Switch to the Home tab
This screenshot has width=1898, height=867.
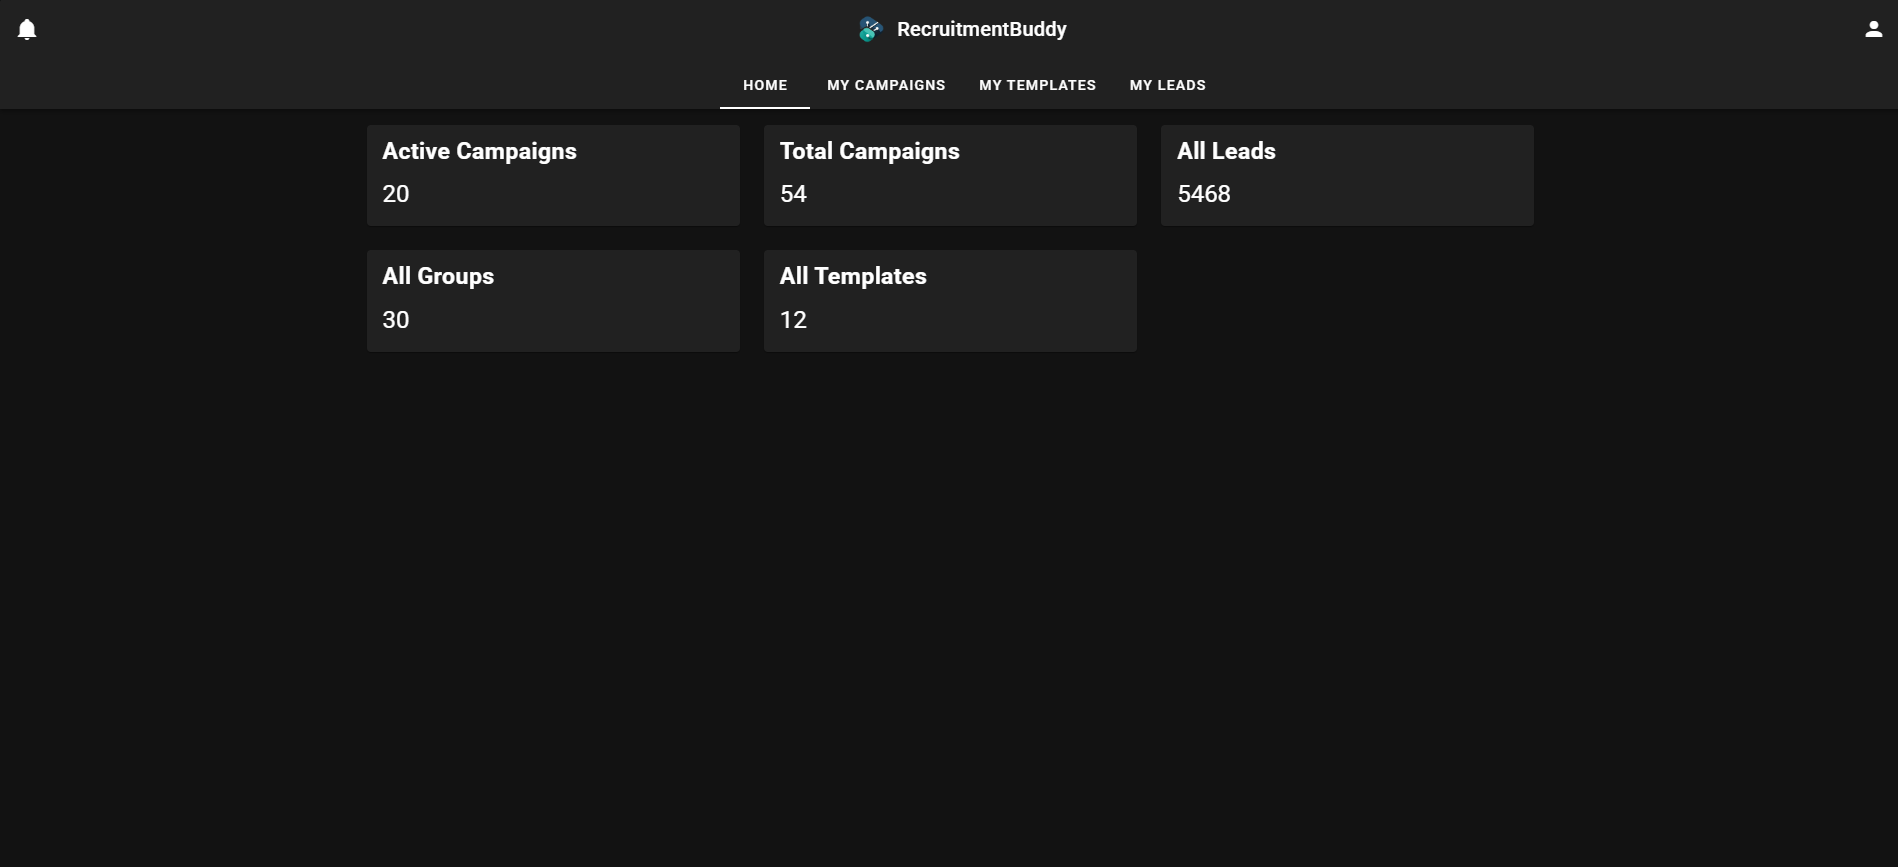click(765, 85)
